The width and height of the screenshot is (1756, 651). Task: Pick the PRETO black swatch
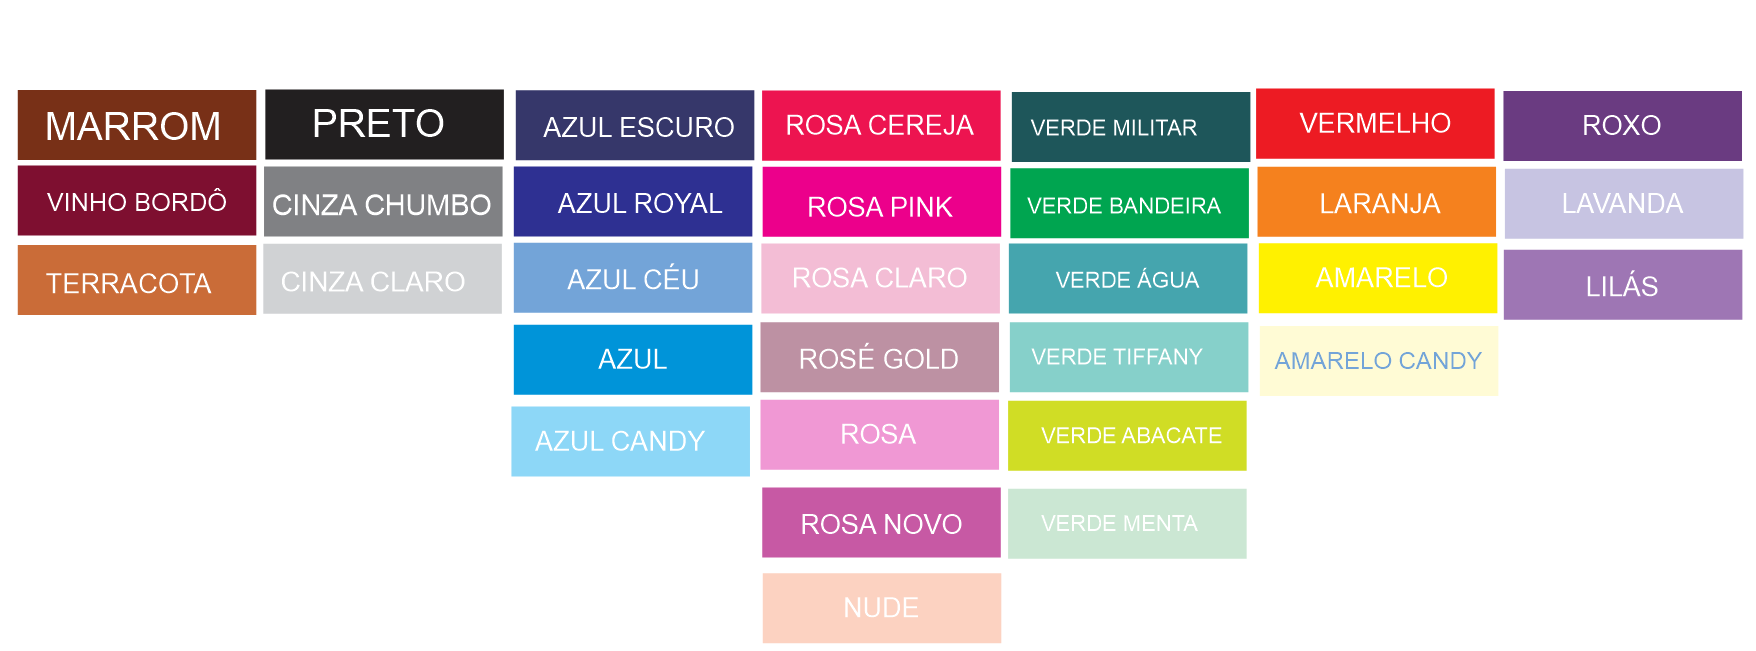click(384, 124)
